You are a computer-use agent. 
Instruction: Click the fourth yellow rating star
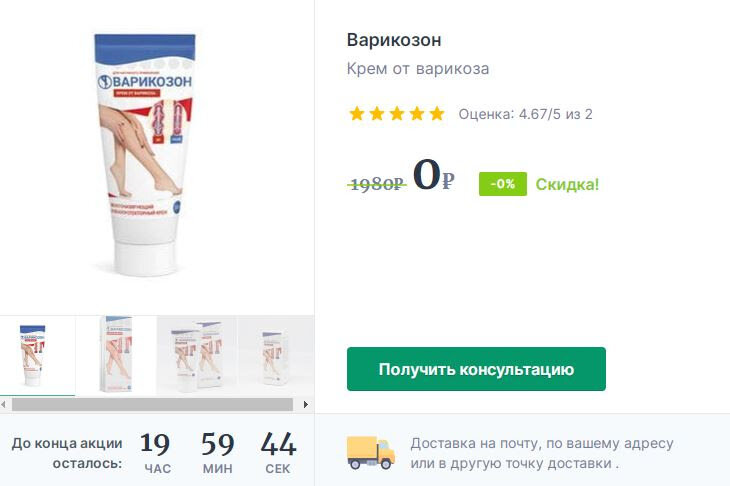417,113
